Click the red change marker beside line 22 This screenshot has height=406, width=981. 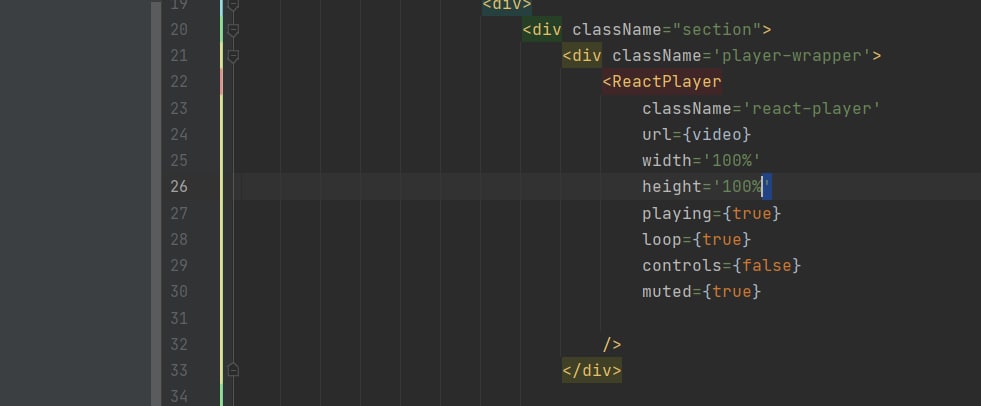click(x=221, y=82)
